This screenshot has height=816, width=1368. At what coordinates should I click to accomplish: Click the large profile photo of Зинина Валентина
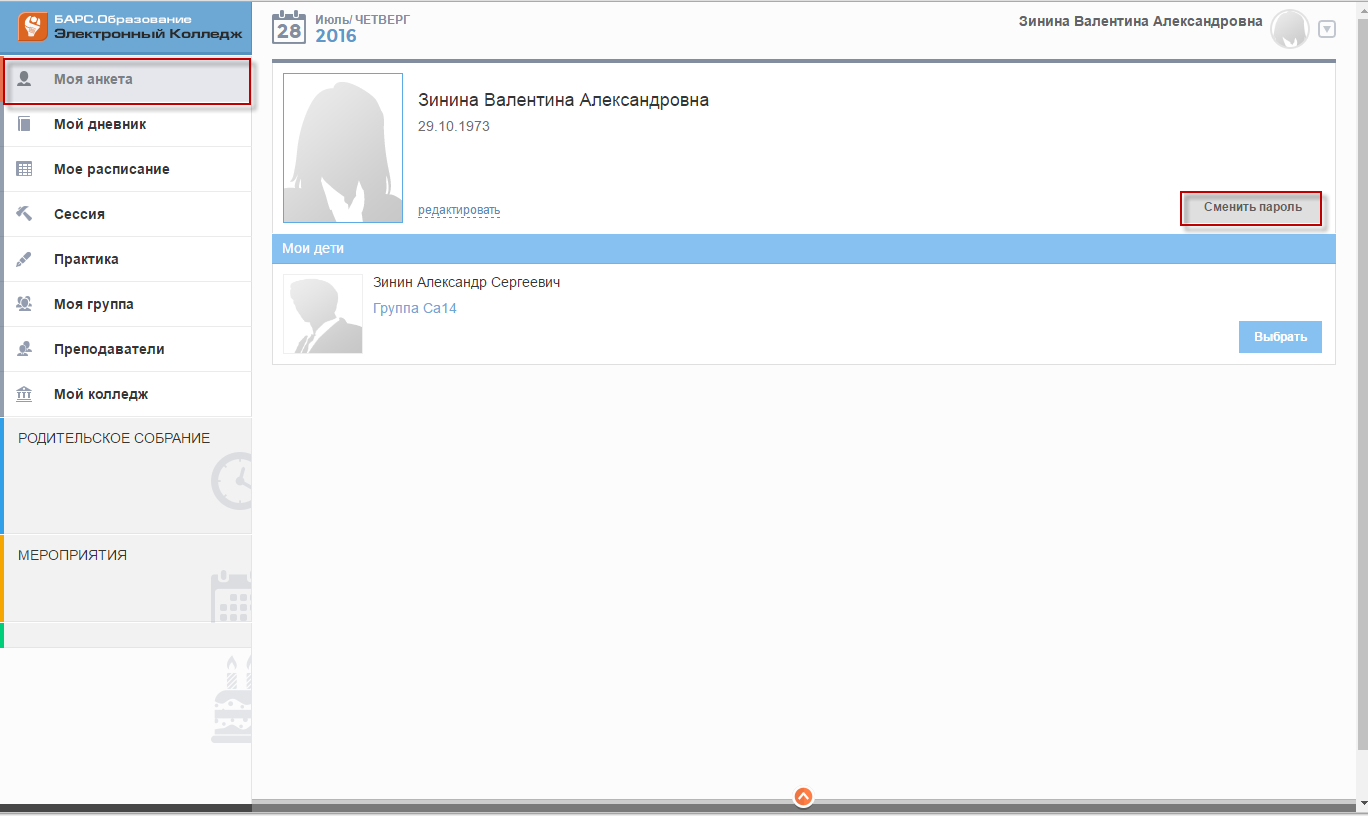coord(343,148)
